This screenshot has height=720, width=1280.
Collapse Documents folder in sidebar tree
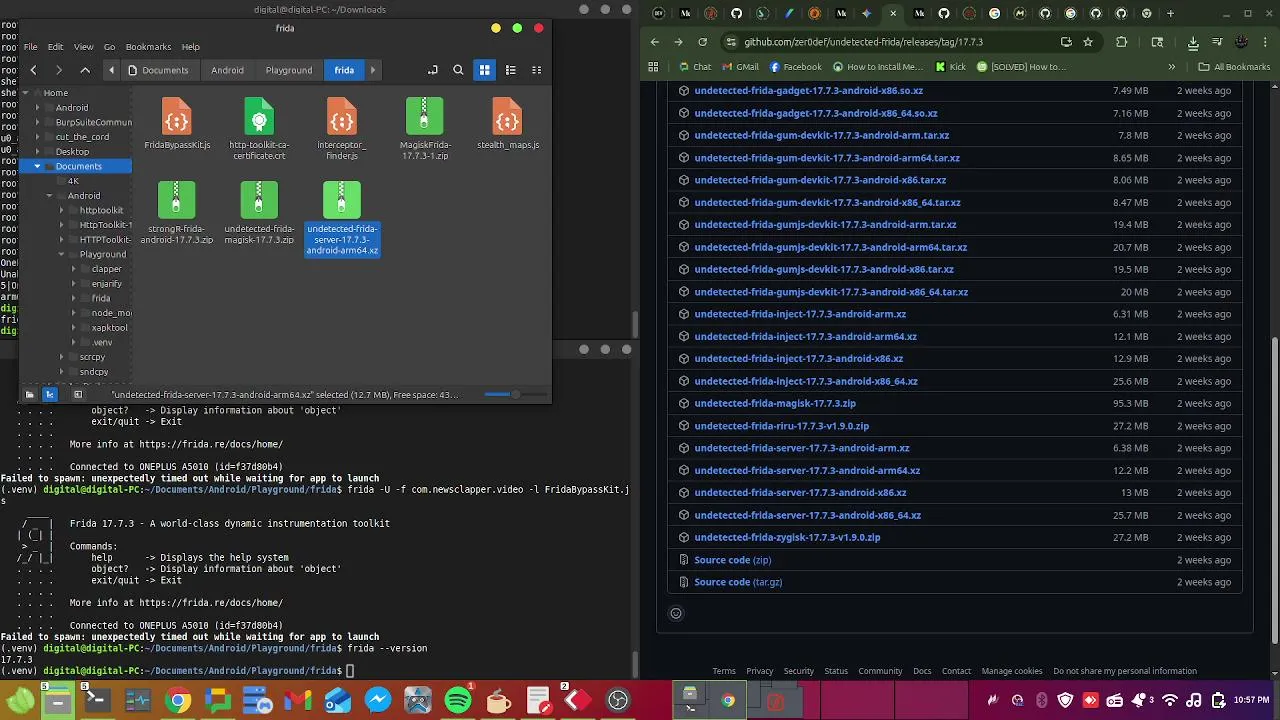(x=37, y=166)
